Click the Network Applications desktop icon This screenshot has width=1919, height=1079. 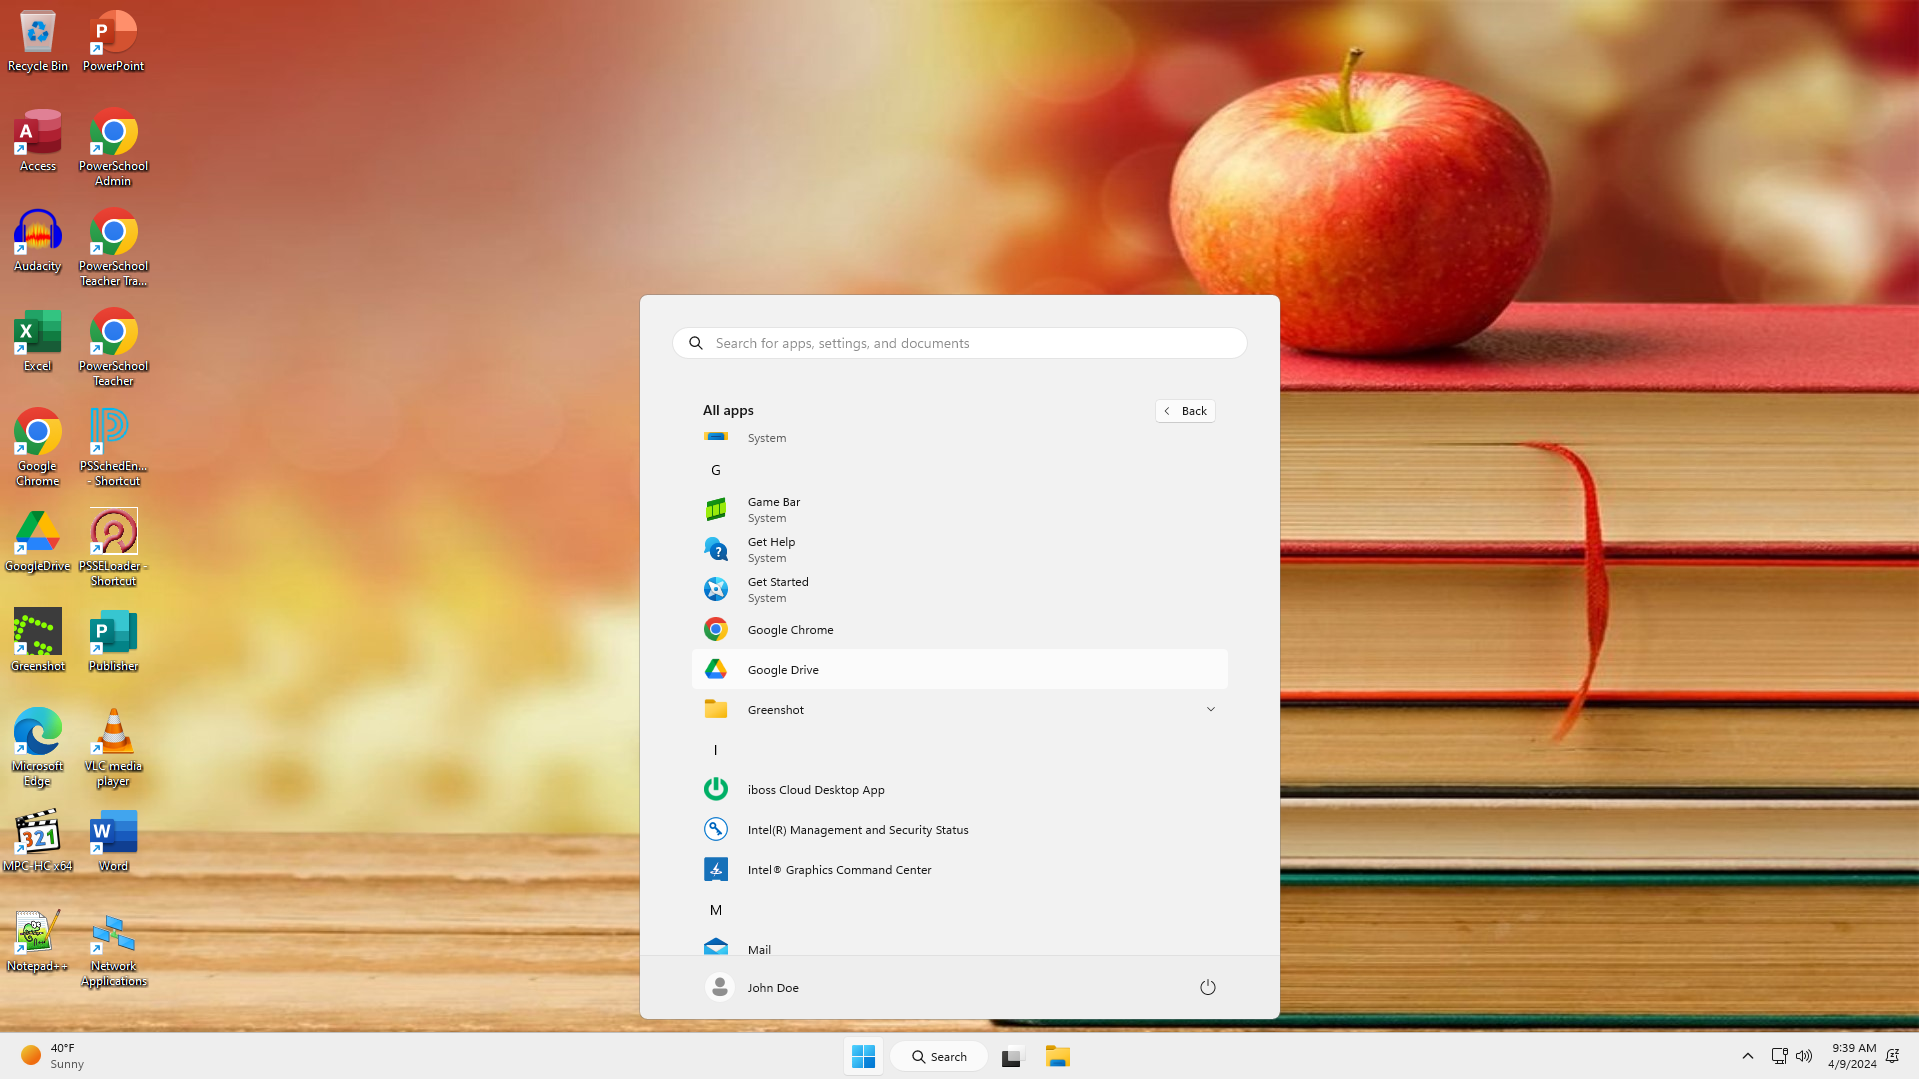113,948
